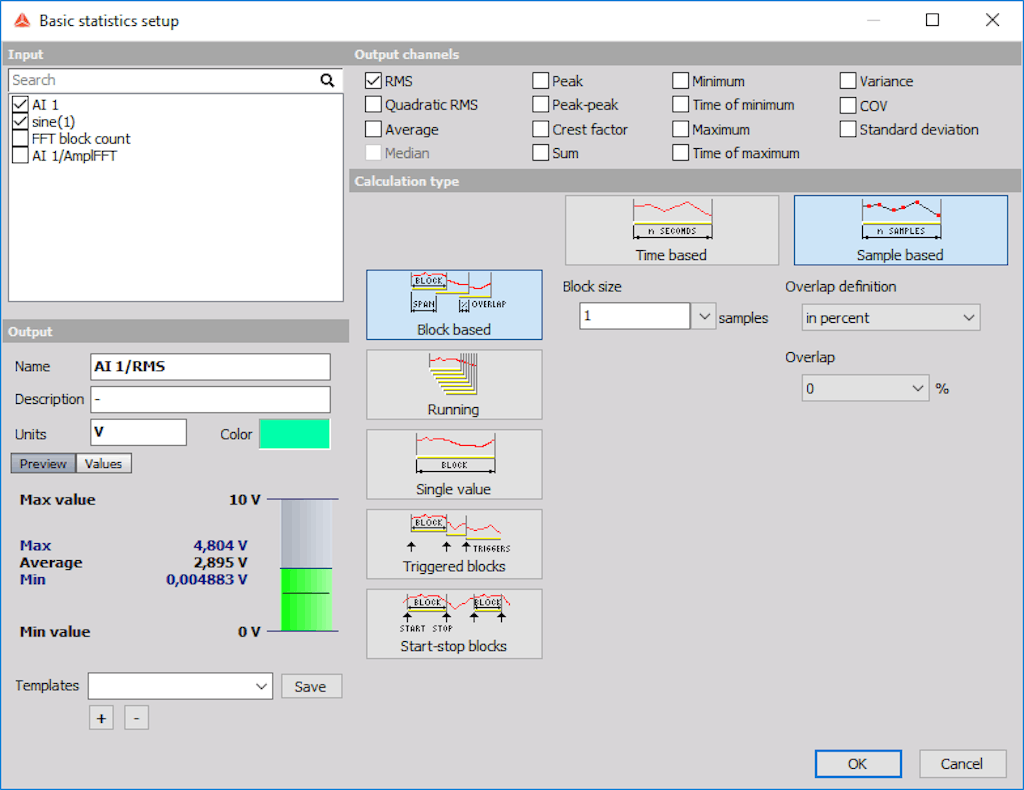
Task: Click the Min 0,004883 V value
Action: coord(206,580)
